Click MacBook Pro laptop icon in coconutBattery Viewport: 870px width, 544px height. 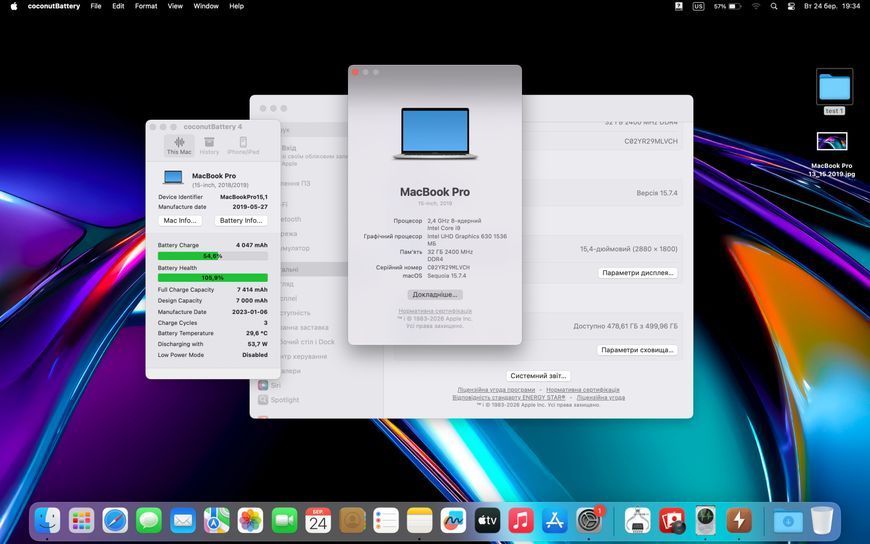(173, 178)
